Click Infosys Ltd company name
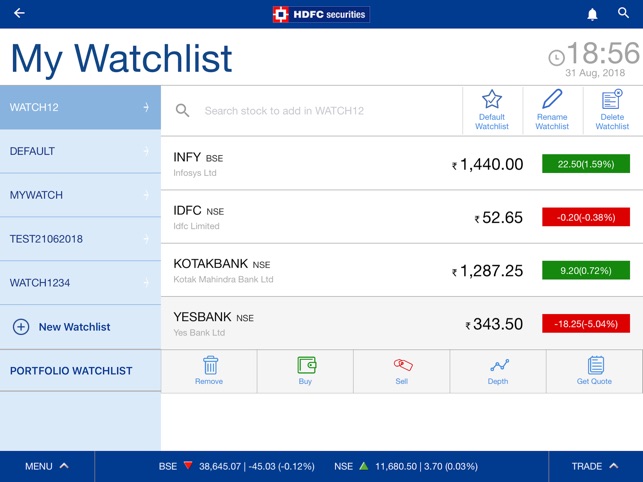643x482 pixels. point(195,173)
